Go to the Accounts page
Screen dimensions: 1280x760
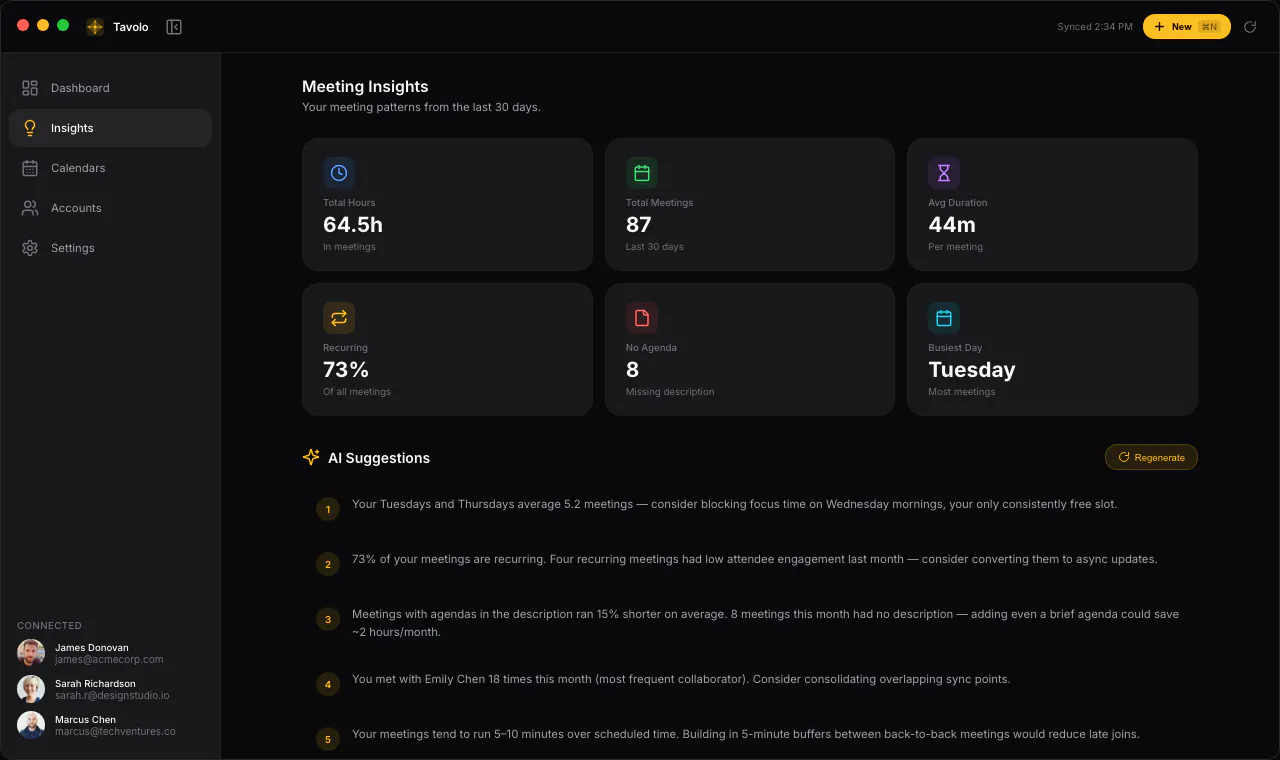[x=110, y=208]
